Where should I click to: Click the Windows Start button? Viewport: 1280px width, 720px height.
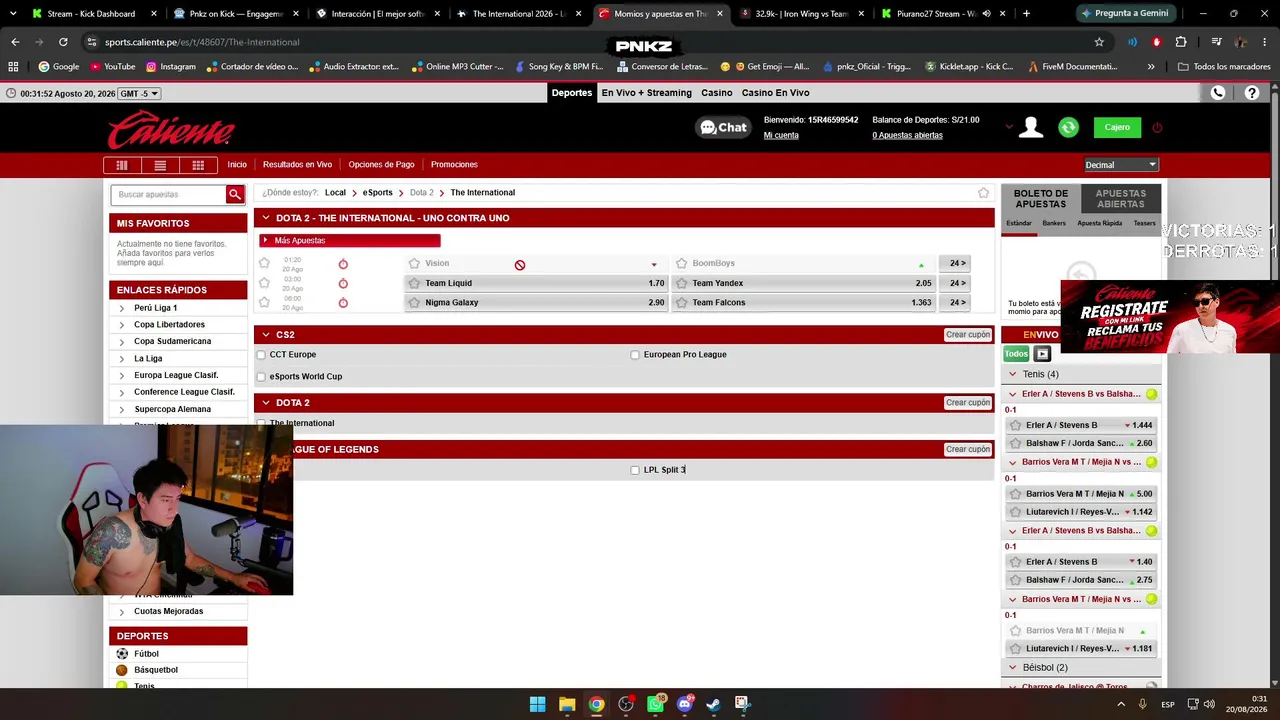[537, 704]
